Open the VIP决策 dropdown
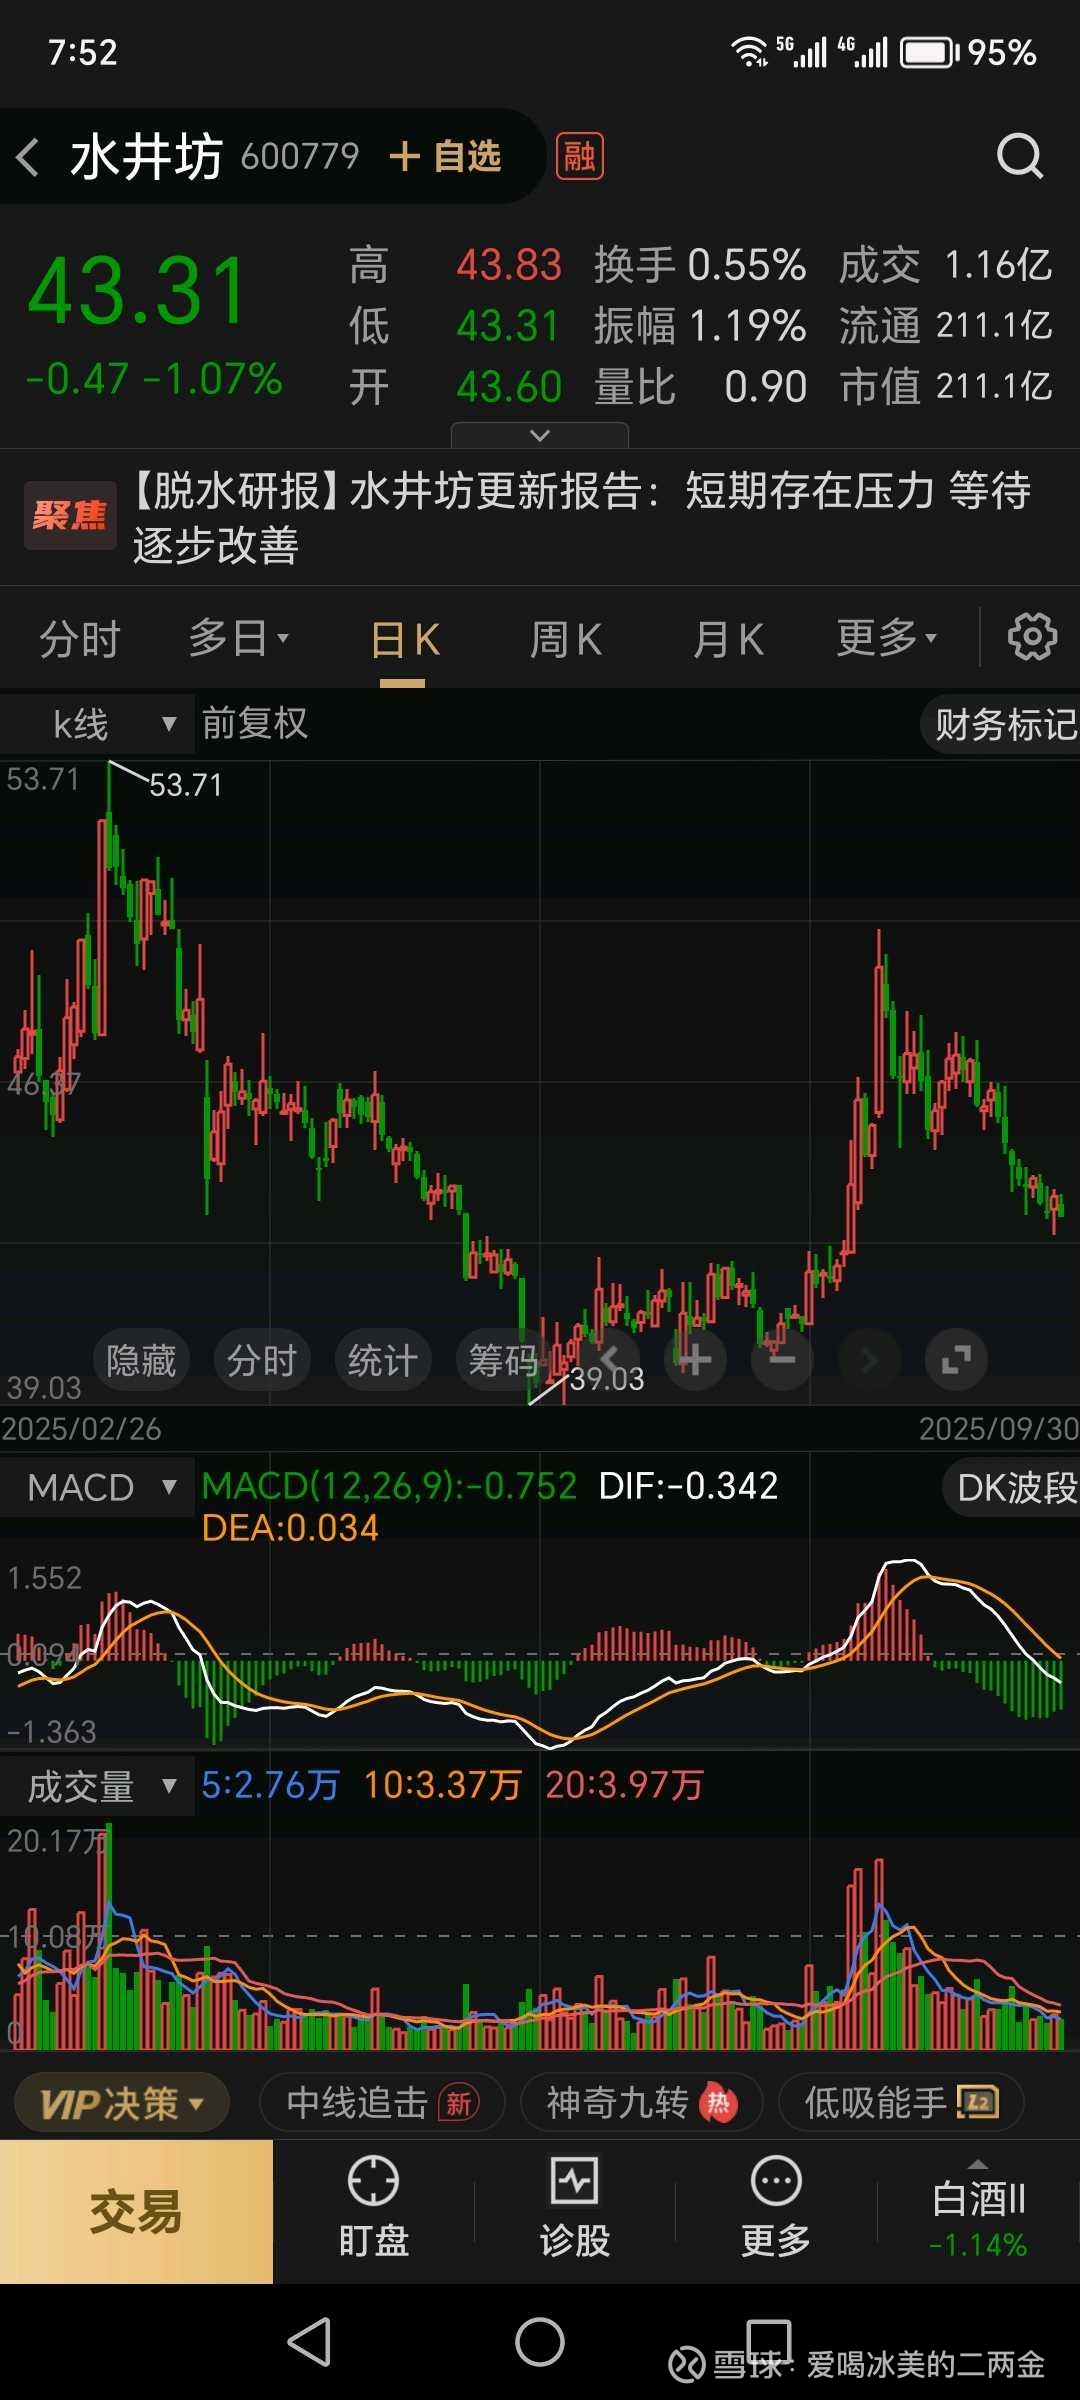The width and height of the screenshot is (1080, 2400). pos(122,2104)
